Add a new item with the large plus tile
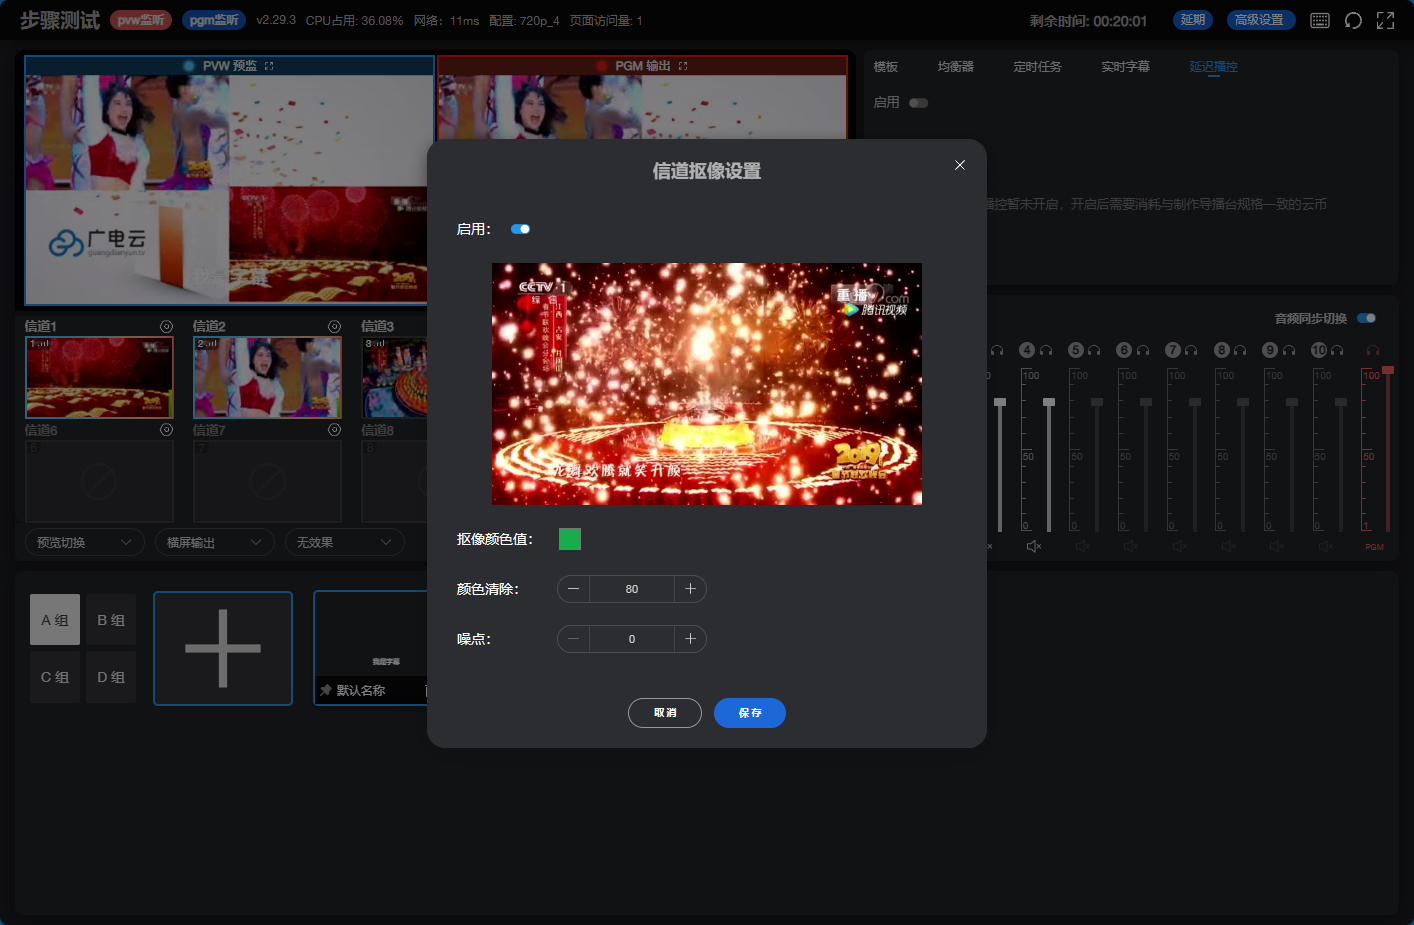This screenshot has width=1414, height=925. tap(223, 648)
